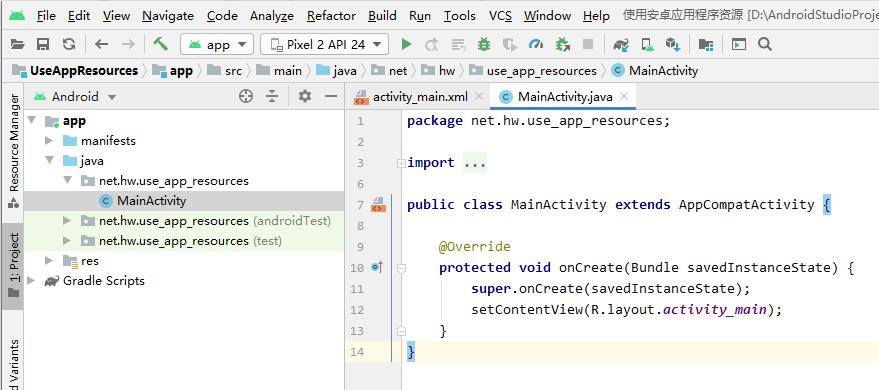This screenshot has width=879, height=390.
Task: Unfold the import block on line 3
Action: [x=401, y=163]
